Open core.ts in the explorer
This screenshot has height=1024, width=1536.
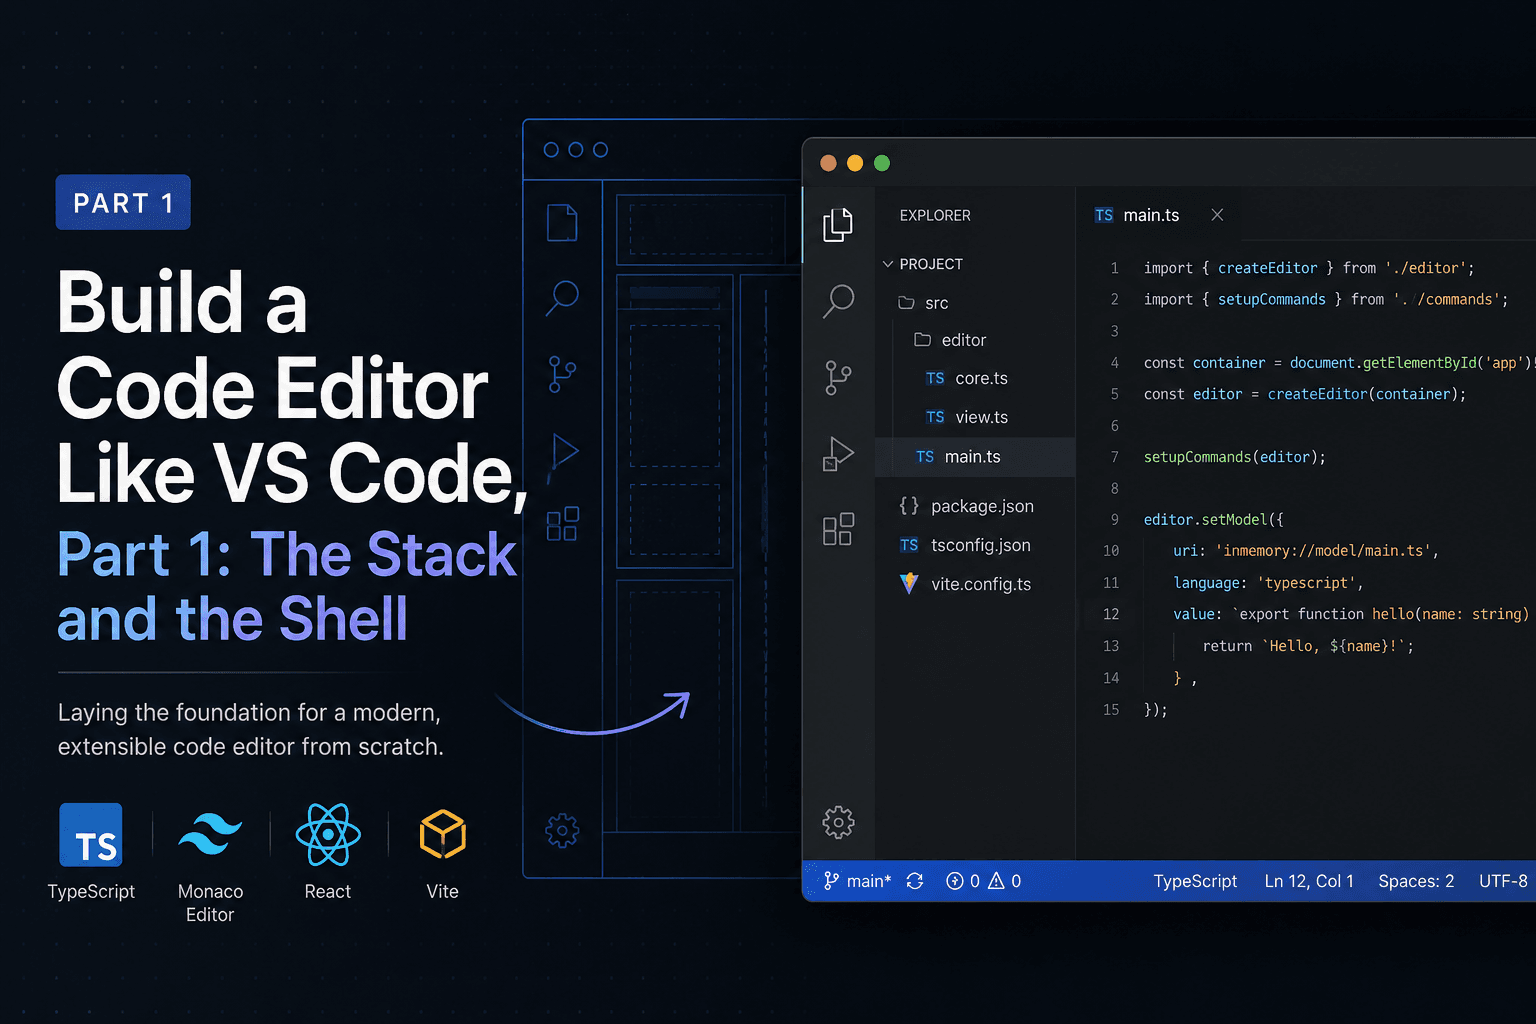coord(967,378)
